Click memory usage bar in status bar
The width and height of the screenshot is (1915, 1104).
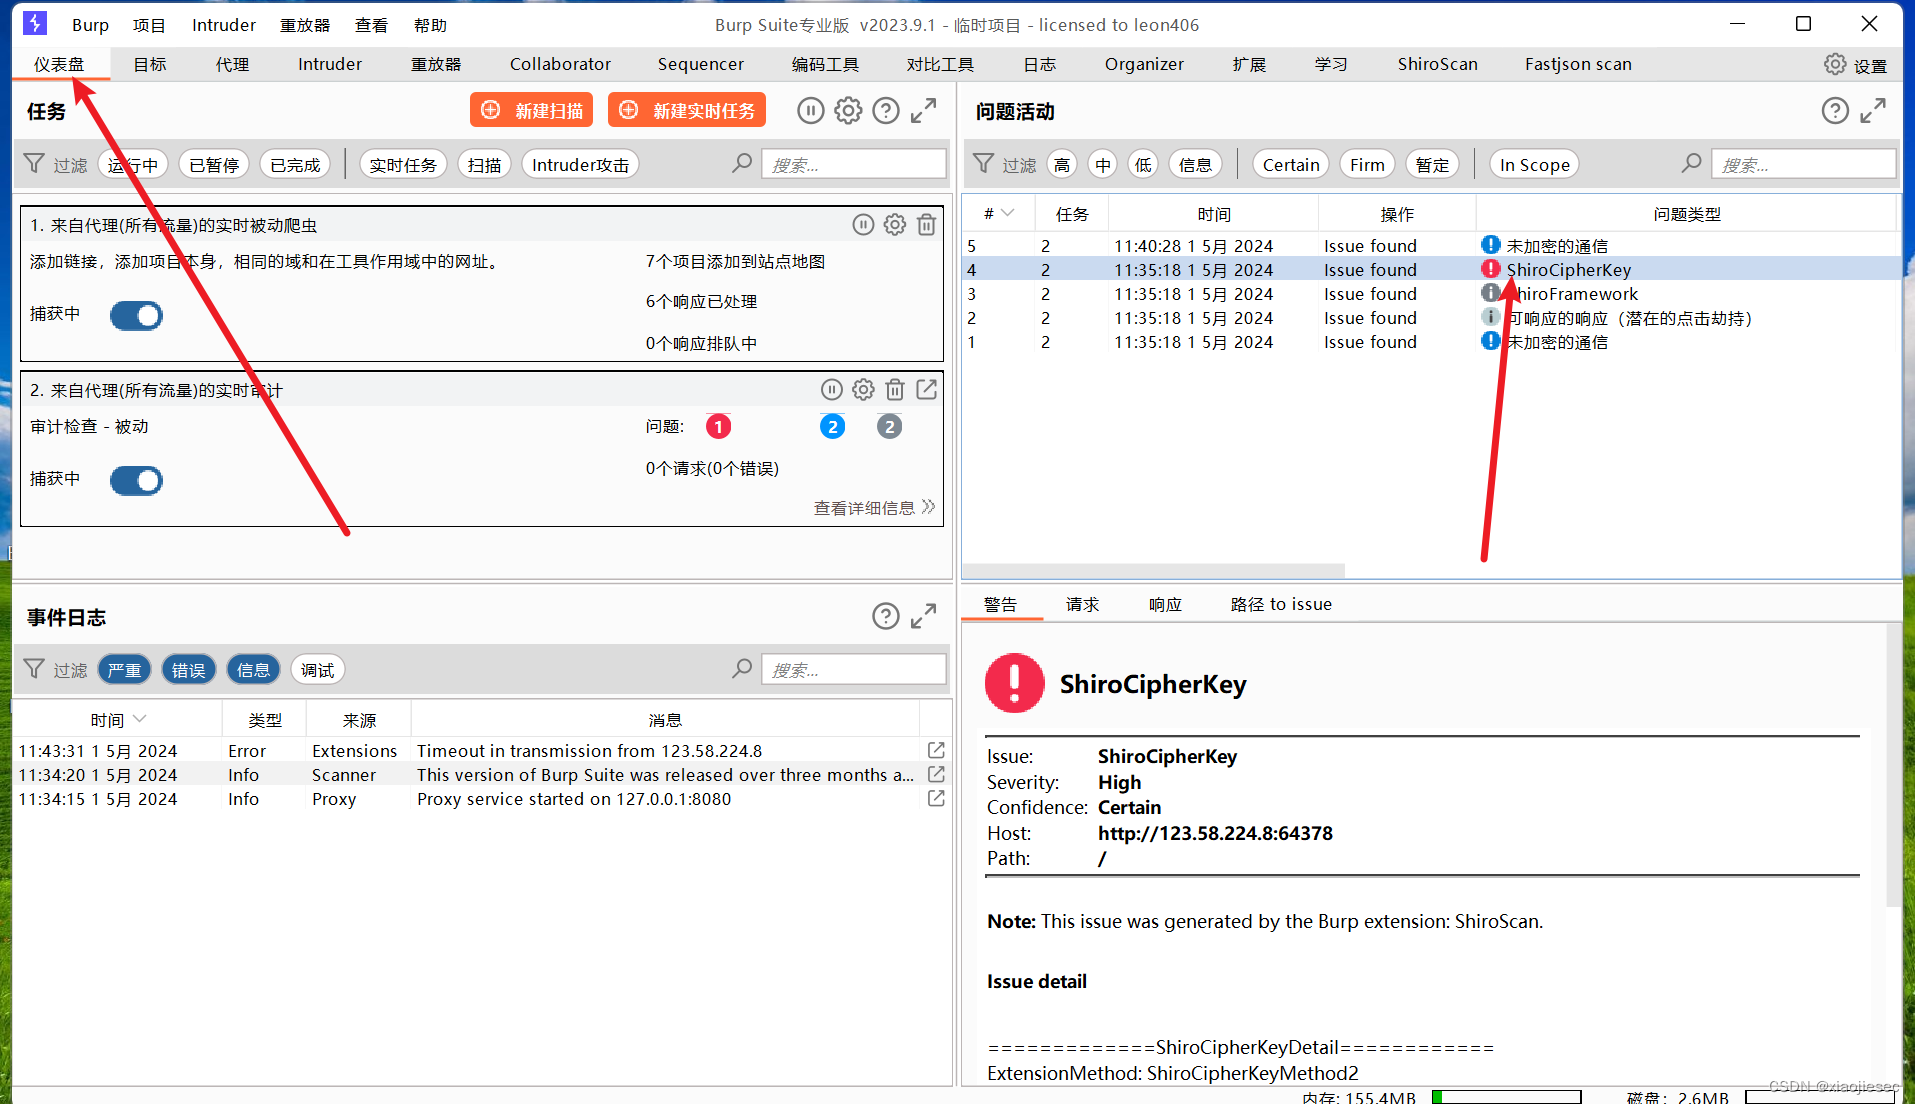[1507, 1097]
